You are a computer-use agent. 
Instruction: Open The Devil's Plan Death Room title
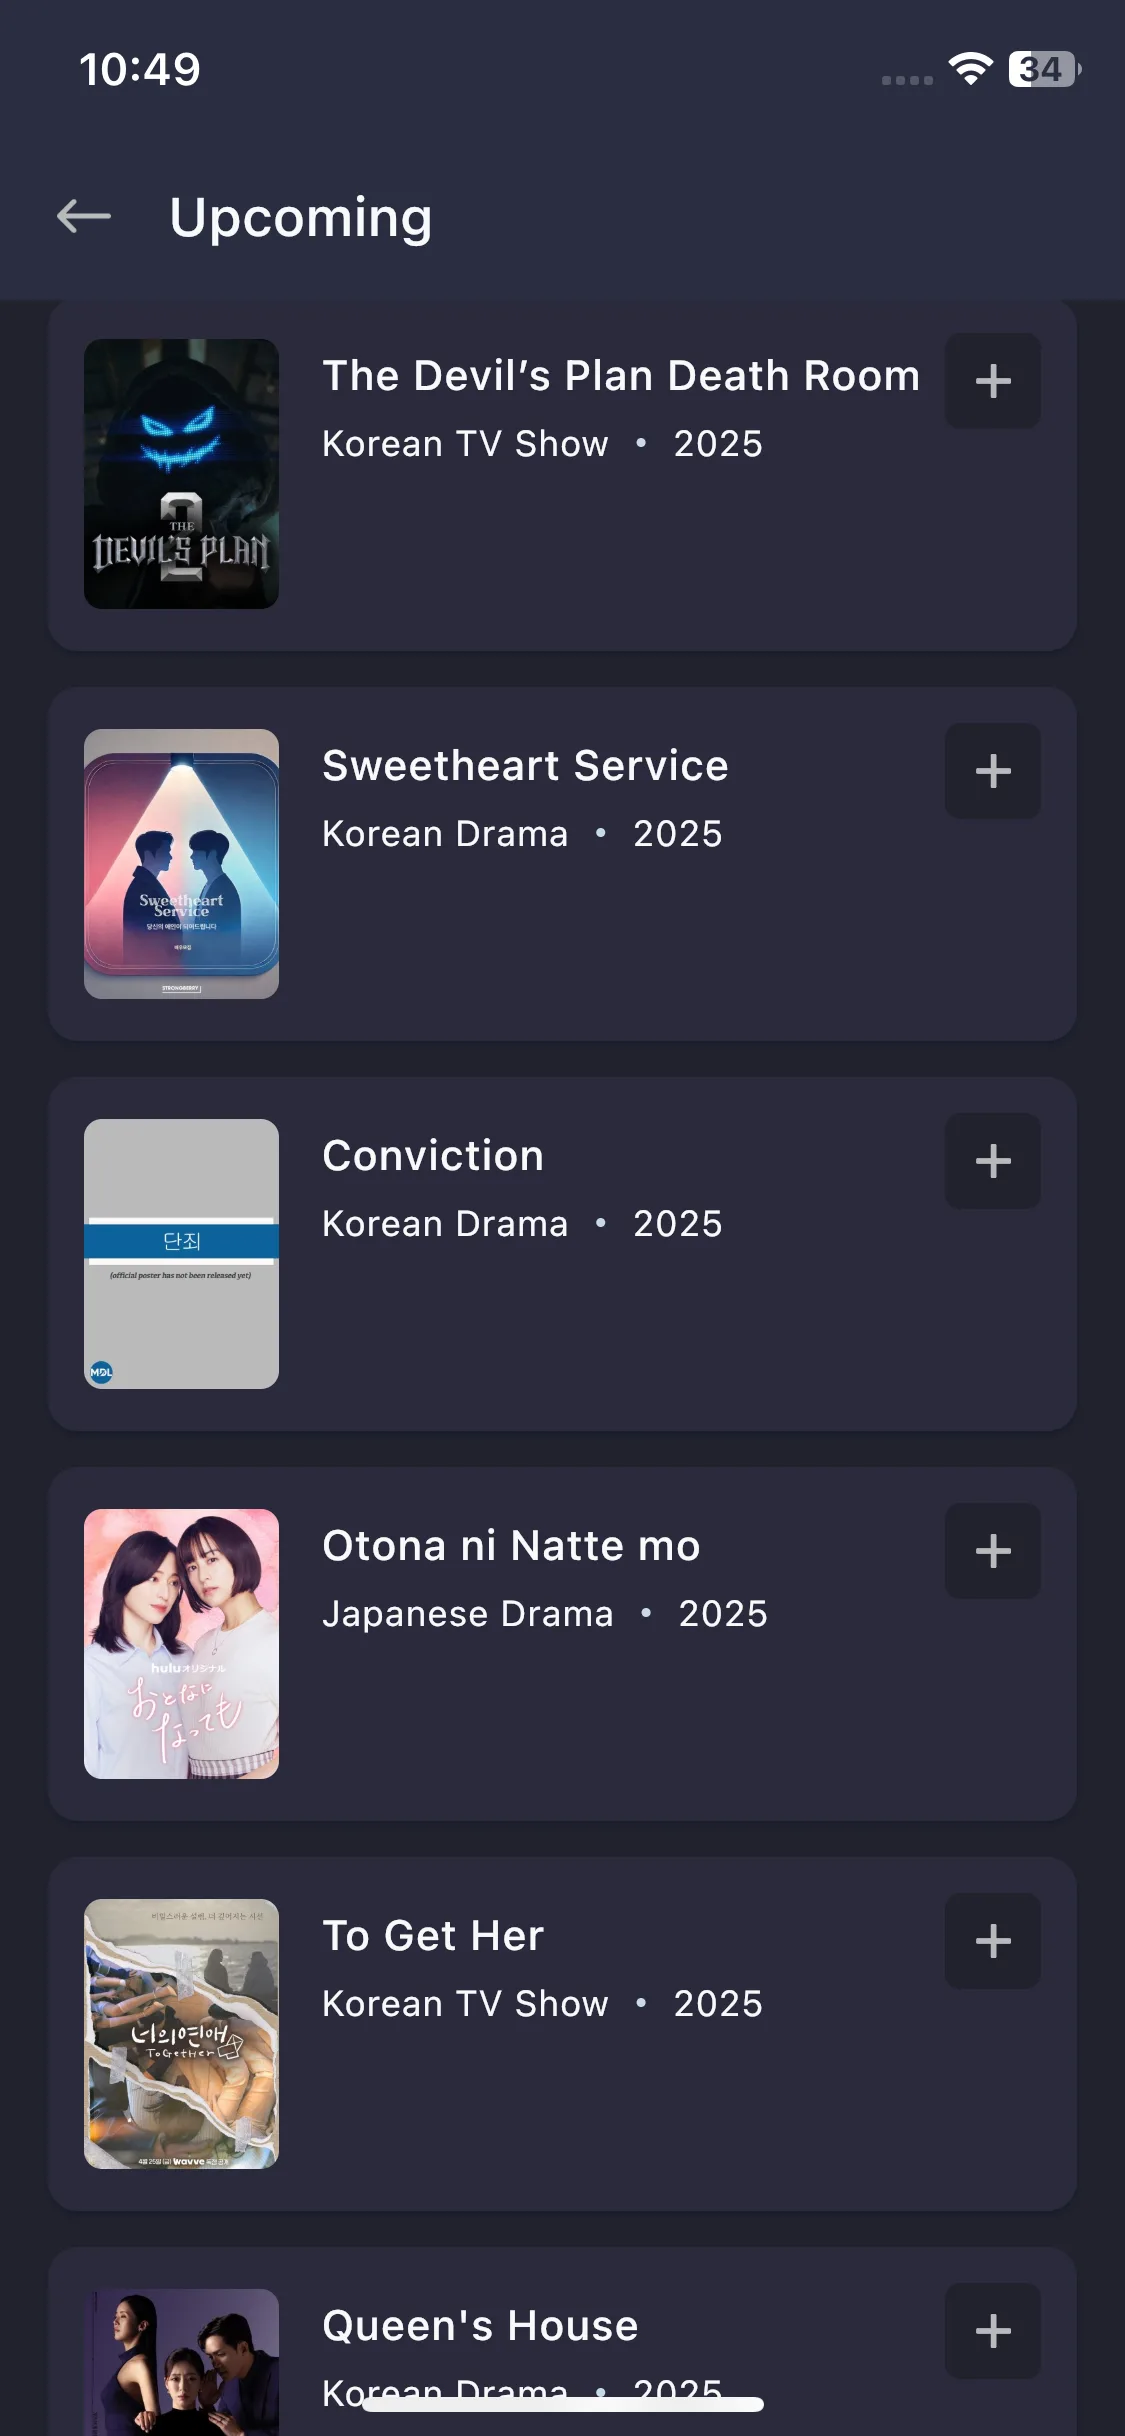621,376
